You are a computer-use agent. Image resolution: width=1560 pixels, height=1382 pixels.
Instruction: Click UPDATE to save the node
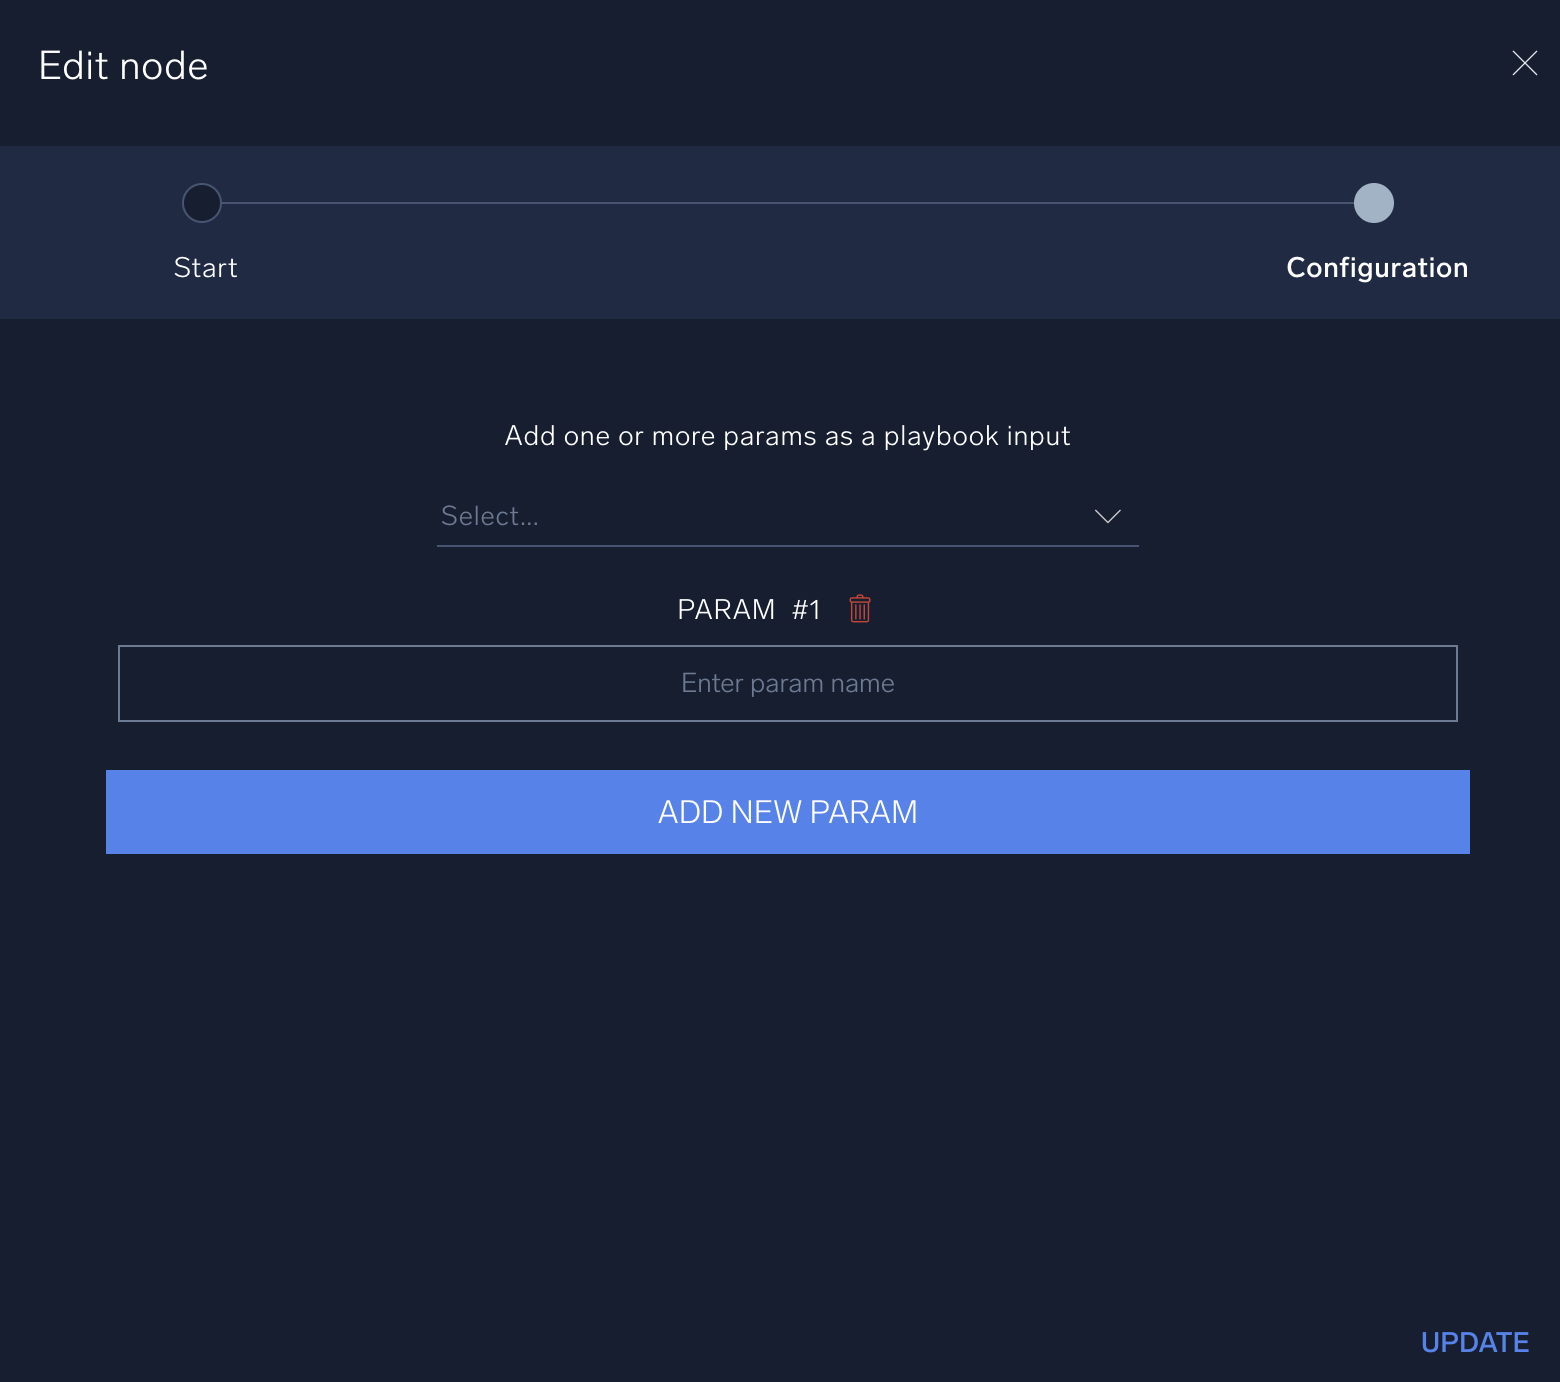(1475, 1343)
